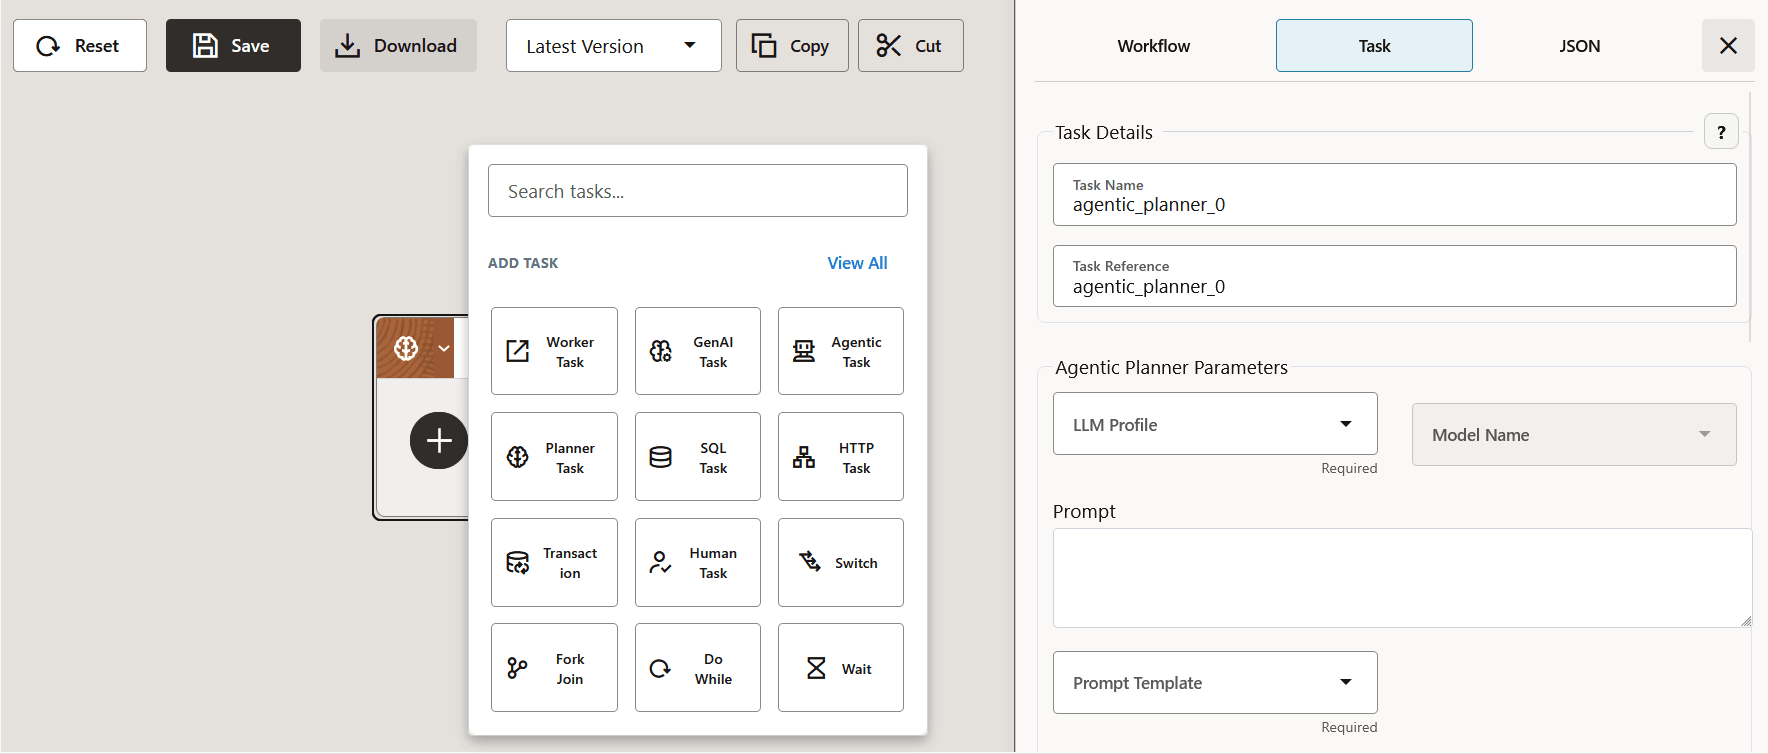The width and height of the screenshot is (1768, 754).
Task: Reset the workflow
Action: (80, 45)
